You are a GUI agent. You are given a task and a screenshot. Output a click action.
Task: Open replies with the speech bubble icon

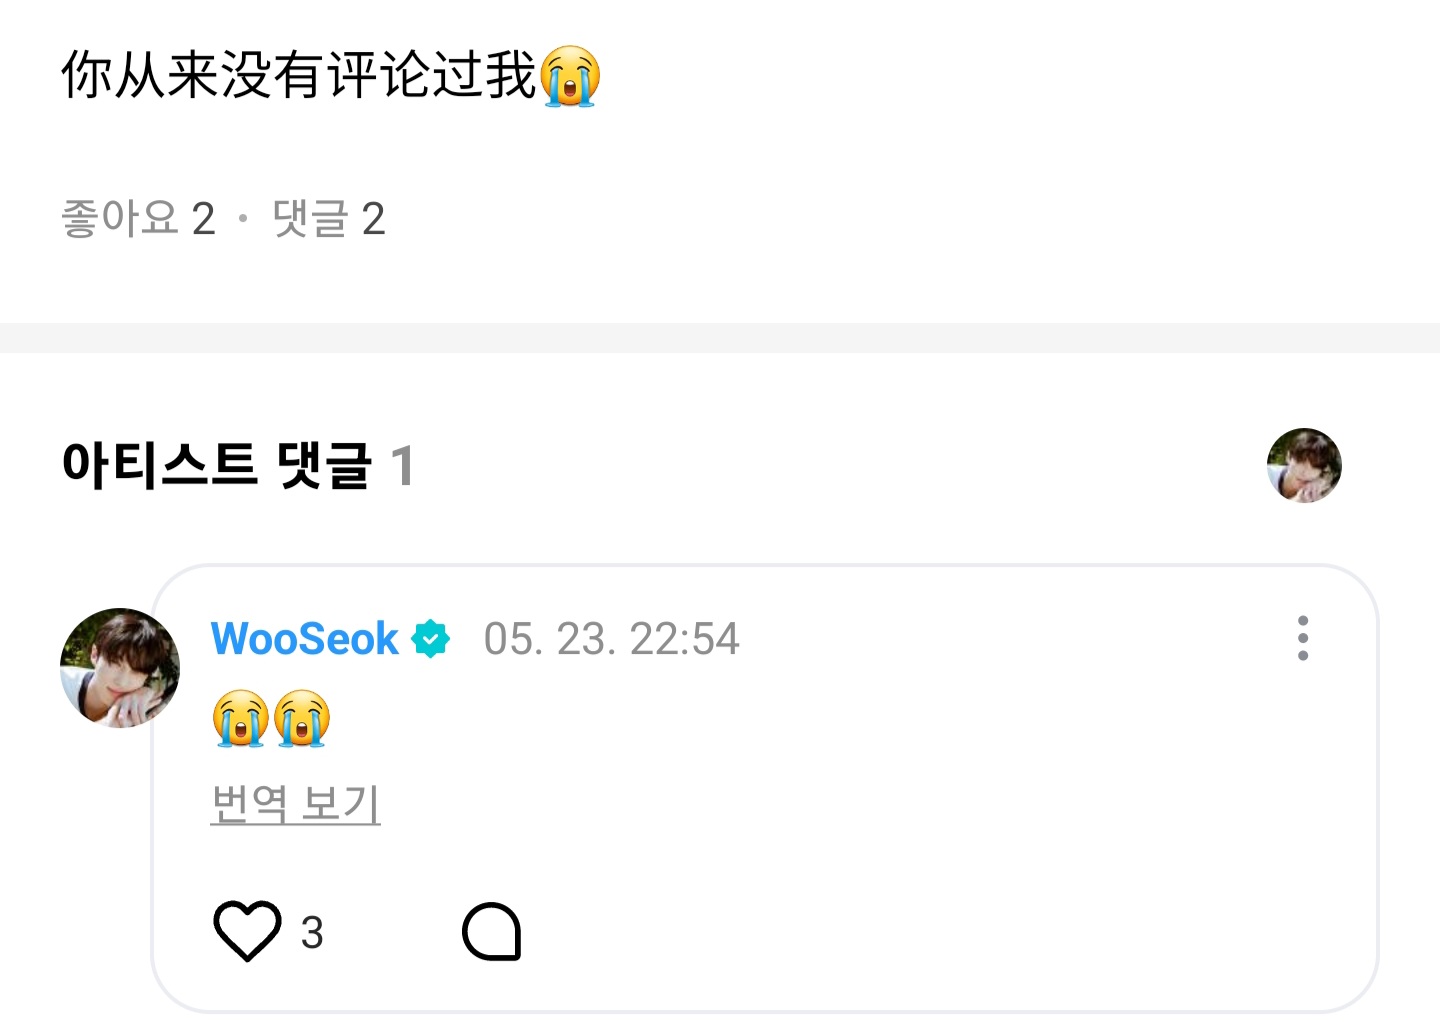tap(492, 932)
